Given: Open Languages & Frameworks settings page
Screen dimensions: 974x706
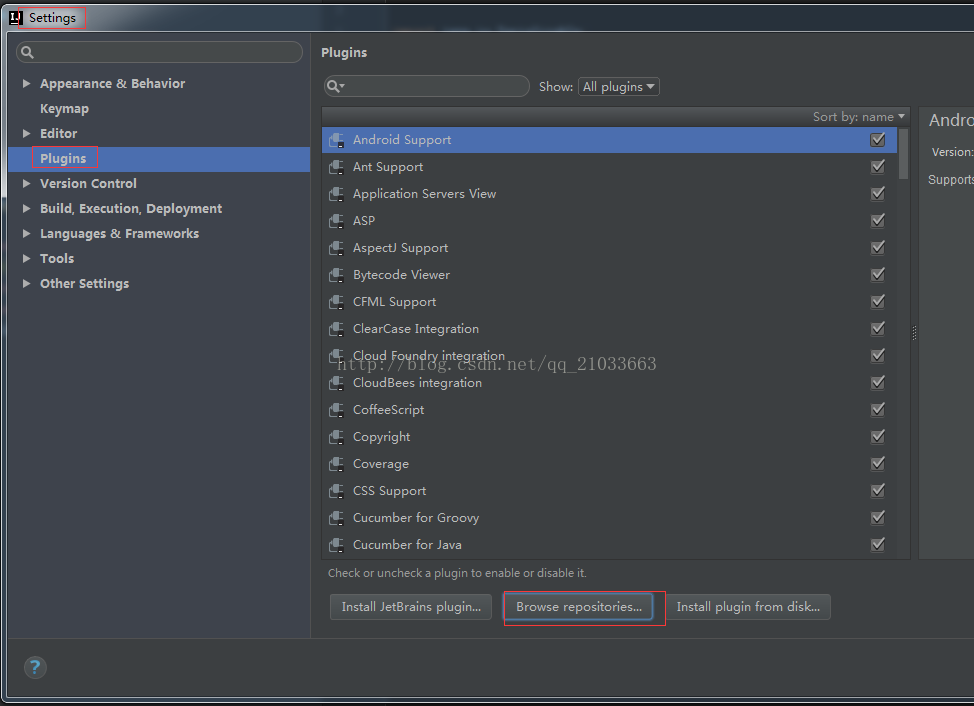Looking at the screenshot, I should (x=119, y=233).
